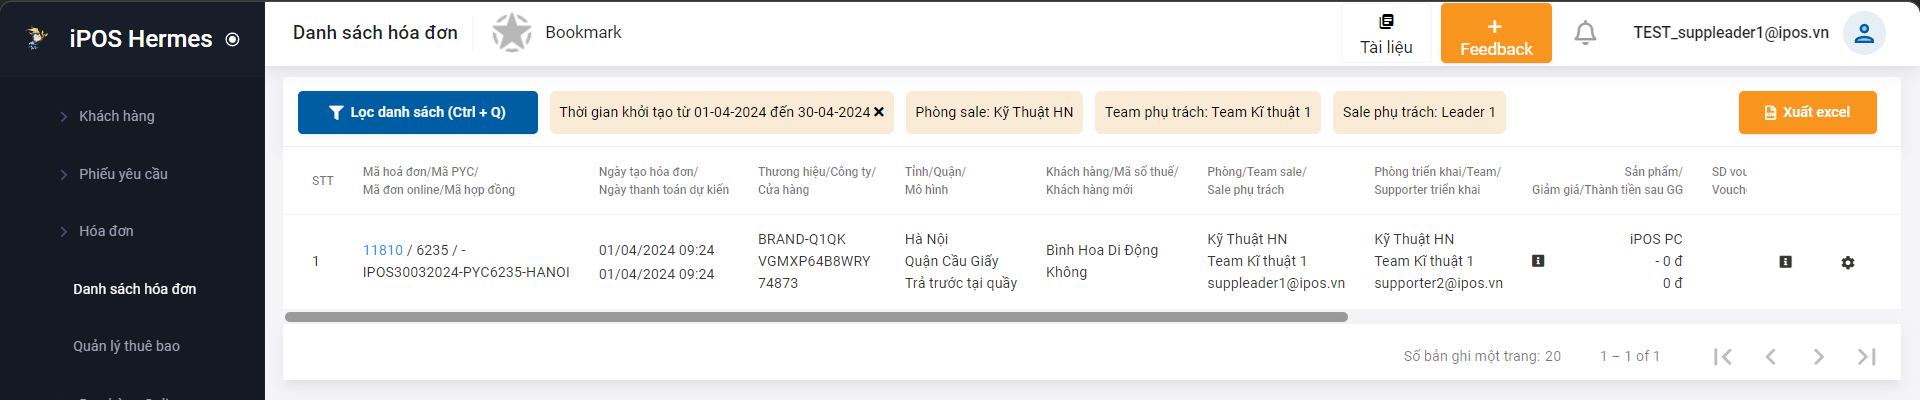The image size is (1920, 400).
Task: Click voucher info icon in row 1
Action: [1785, 262]
